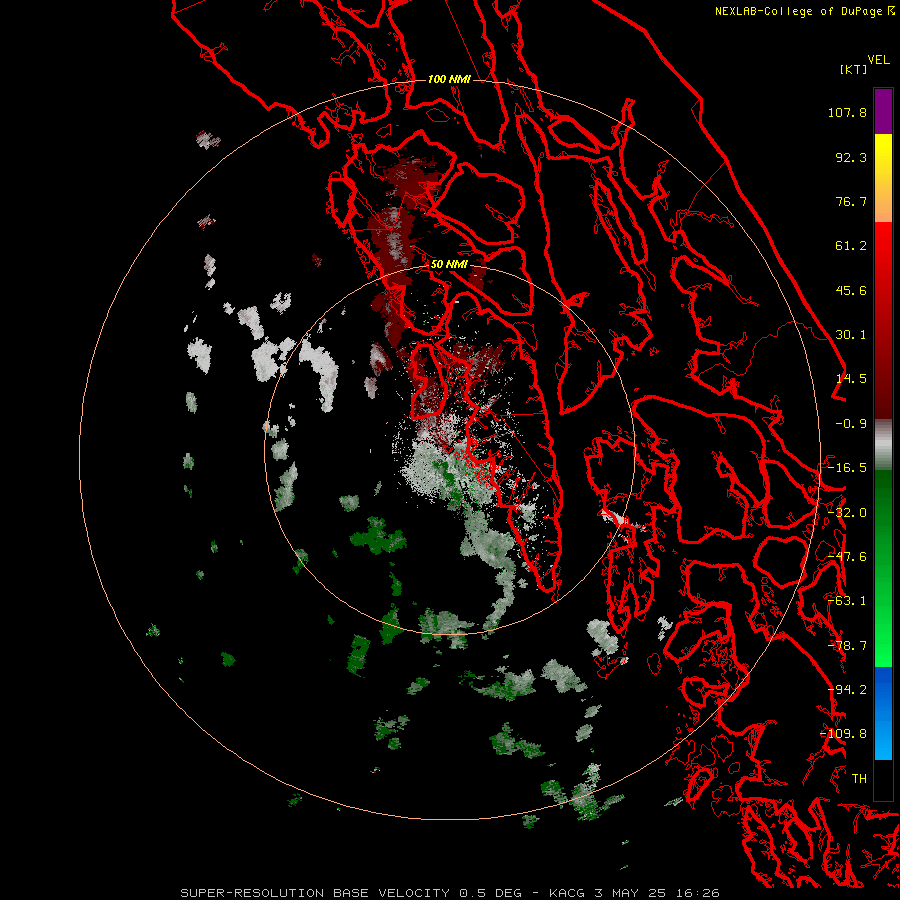This screenshot has height=900, width=900.
Task: Click the -16.5 value on the velocity scale
Action: pos(847,468)
